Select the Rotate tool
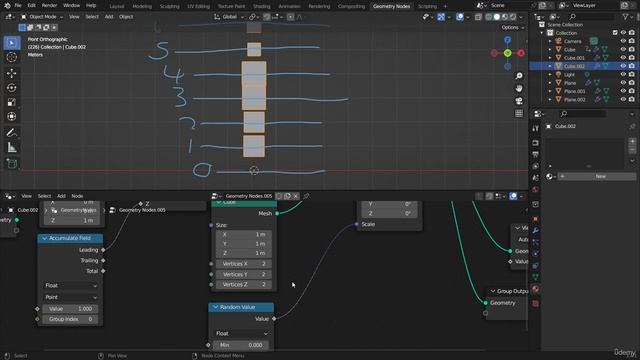 (x=12, y=87)
